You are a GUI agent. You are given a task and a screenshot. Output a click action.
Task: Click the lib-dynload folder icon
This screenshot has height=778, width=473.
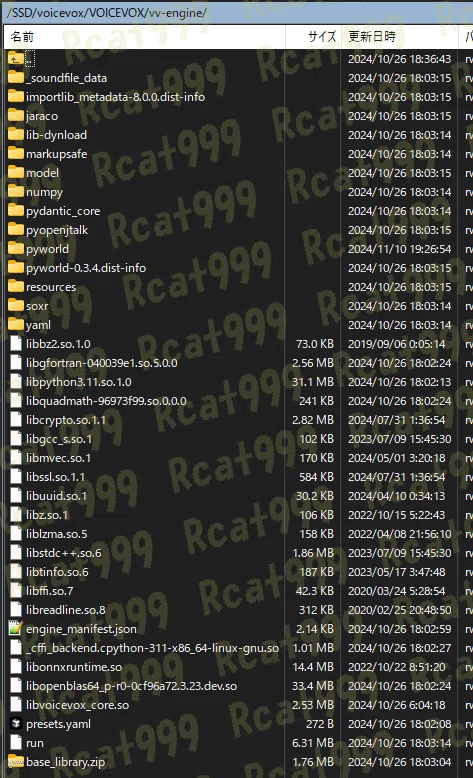click(x=16, y=135)
